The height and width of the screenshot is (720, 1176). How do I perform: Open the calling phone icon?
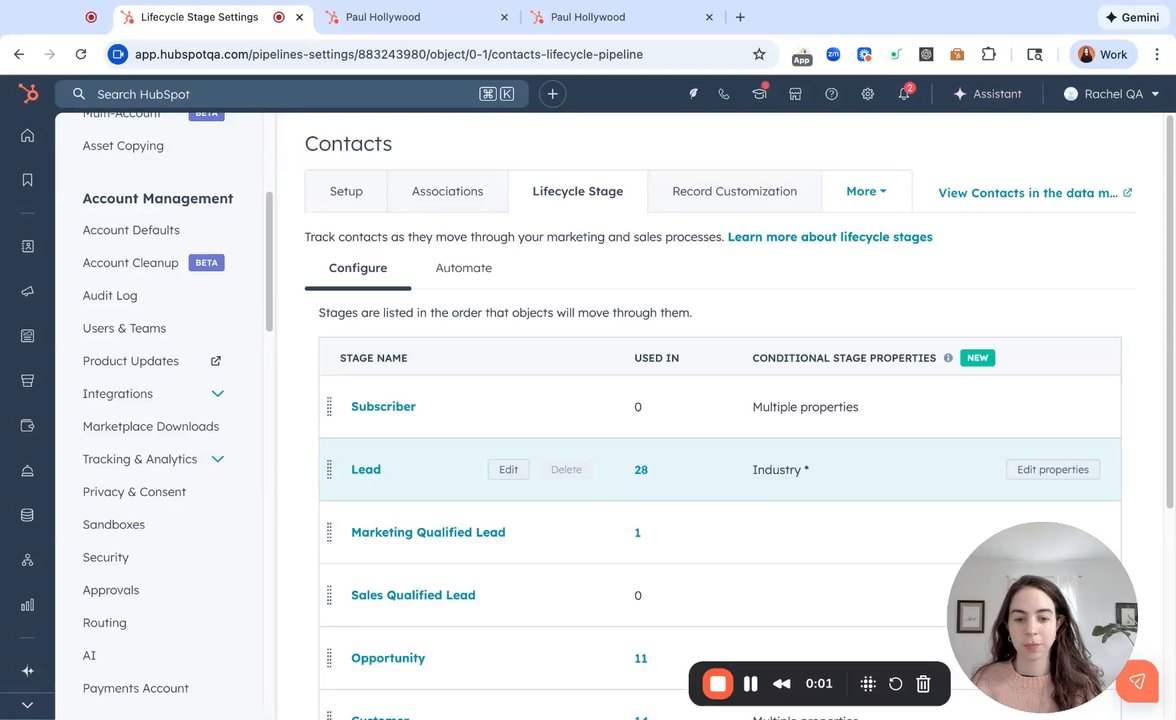(x=724, y=94)
